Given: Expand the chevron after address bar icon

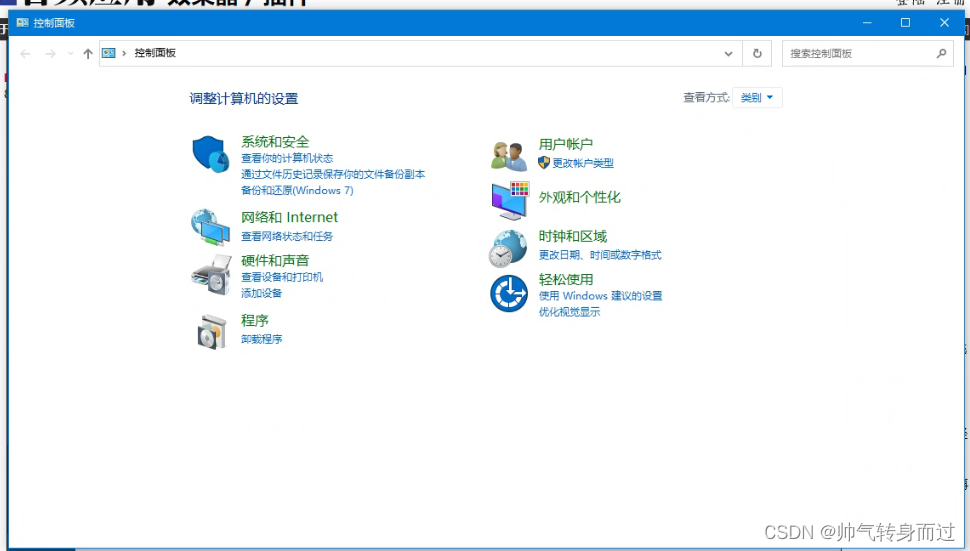Looking at the screenshot, I should tap(124, 53).
